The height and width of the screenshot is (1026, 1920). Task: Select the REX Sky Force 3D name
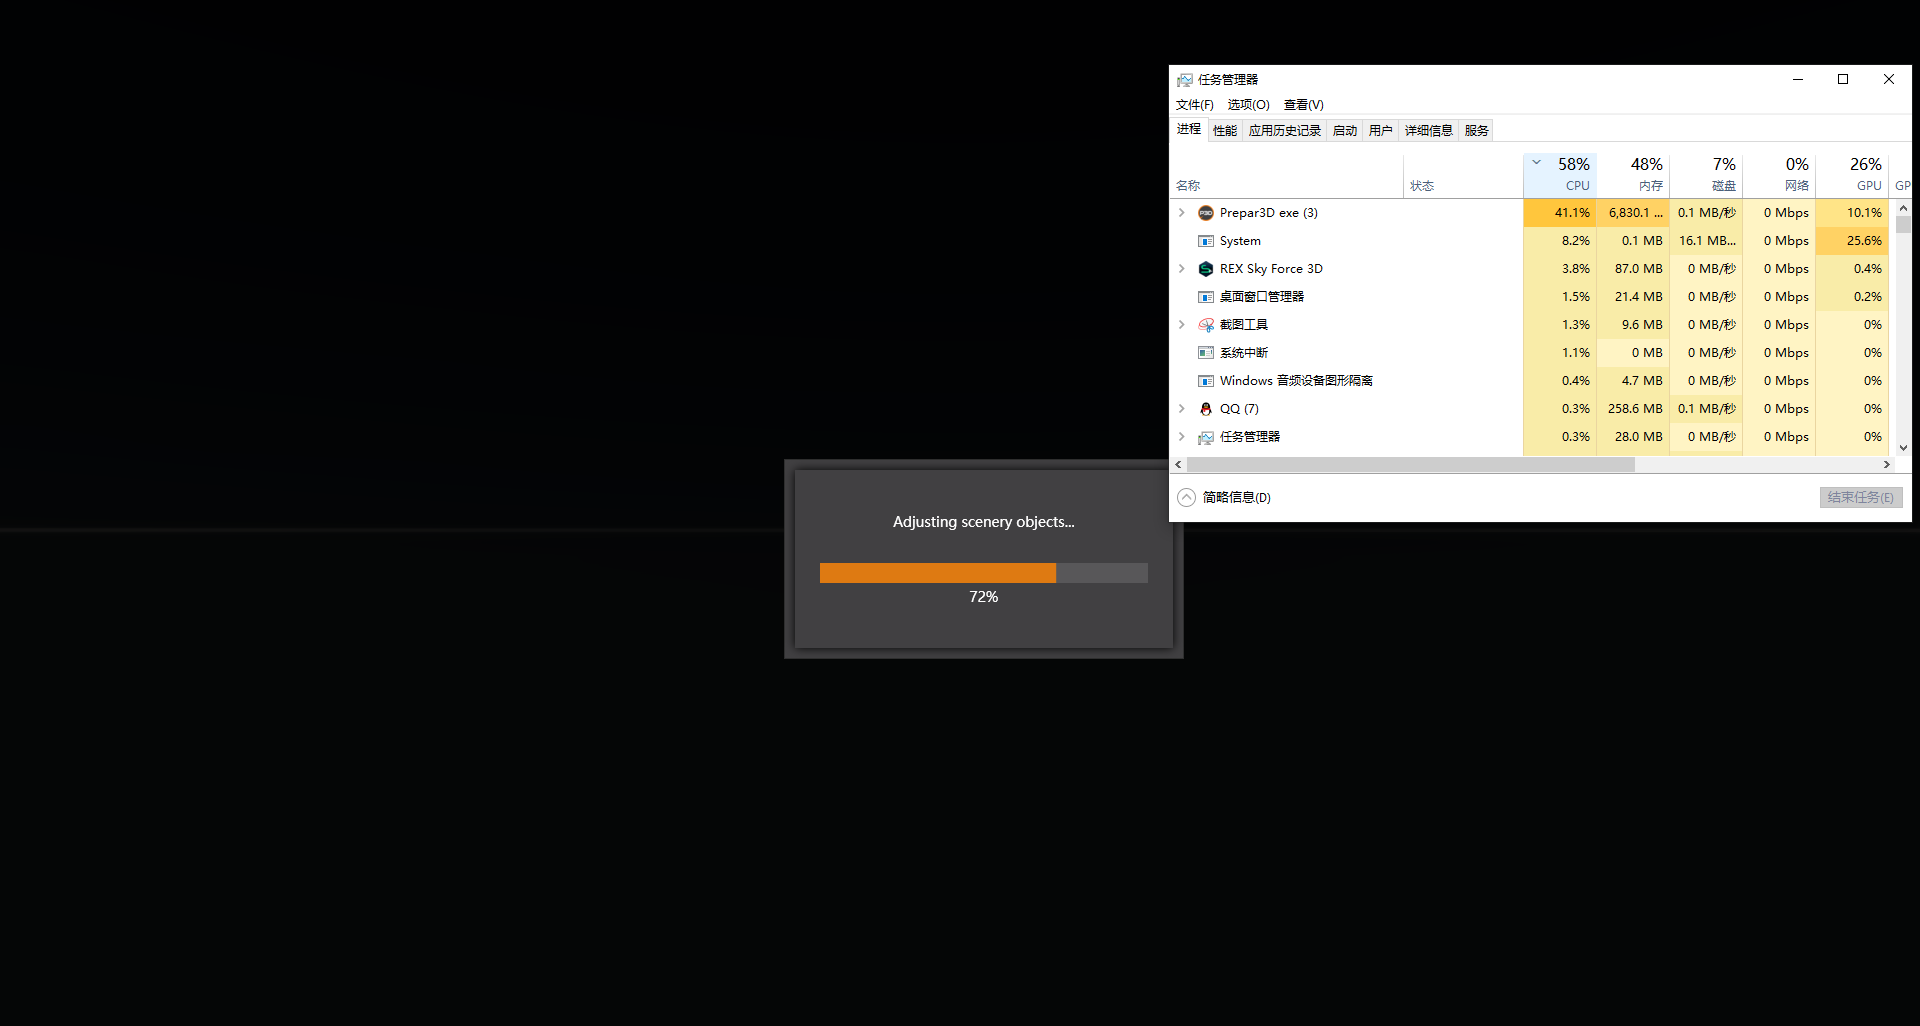pyautogui.click(x=1271, y=269)
